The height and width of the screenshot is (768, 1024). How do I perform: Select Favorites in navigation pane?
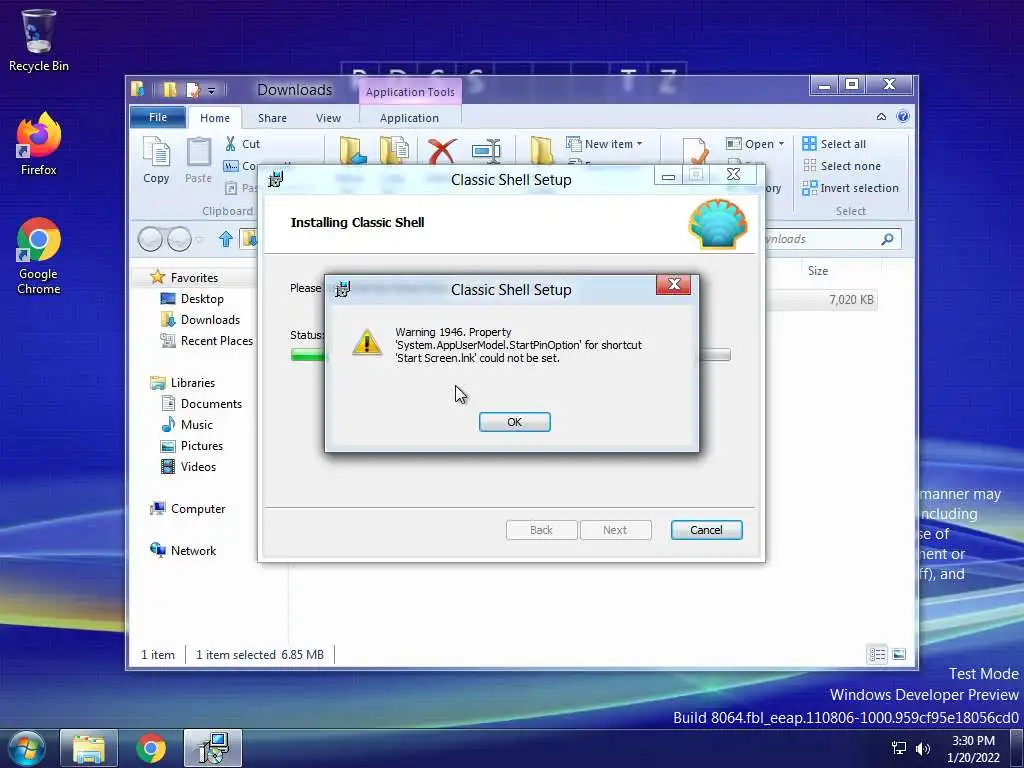click(184, 278)
